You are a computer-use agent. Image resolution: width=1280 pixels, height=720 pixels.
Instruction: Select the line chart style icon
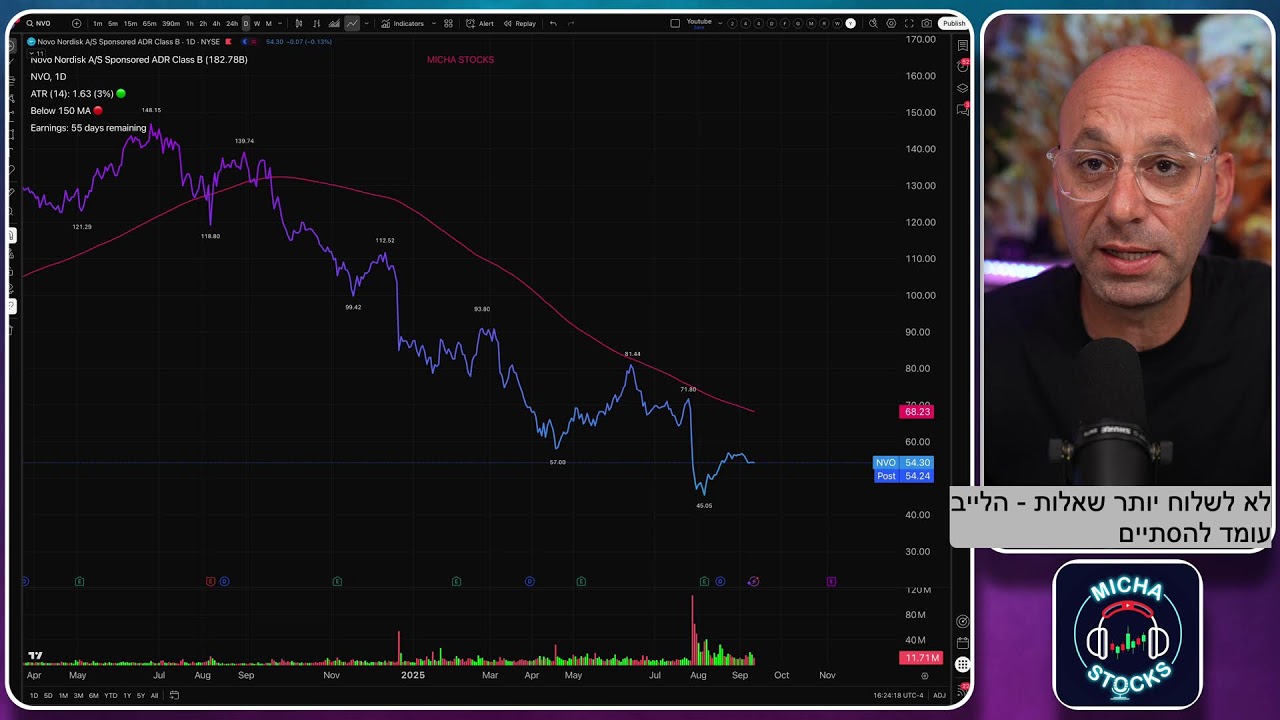point(352,23)
